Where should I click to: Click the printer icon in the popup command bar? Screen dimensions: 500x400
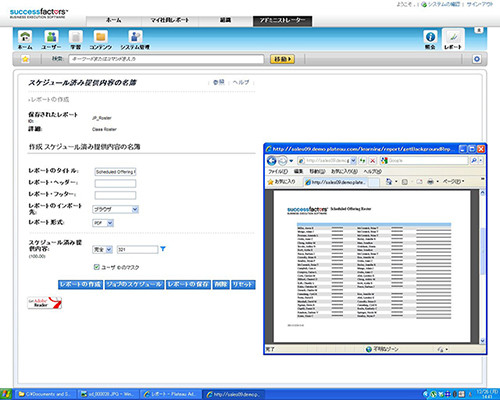tap(430, 182)
